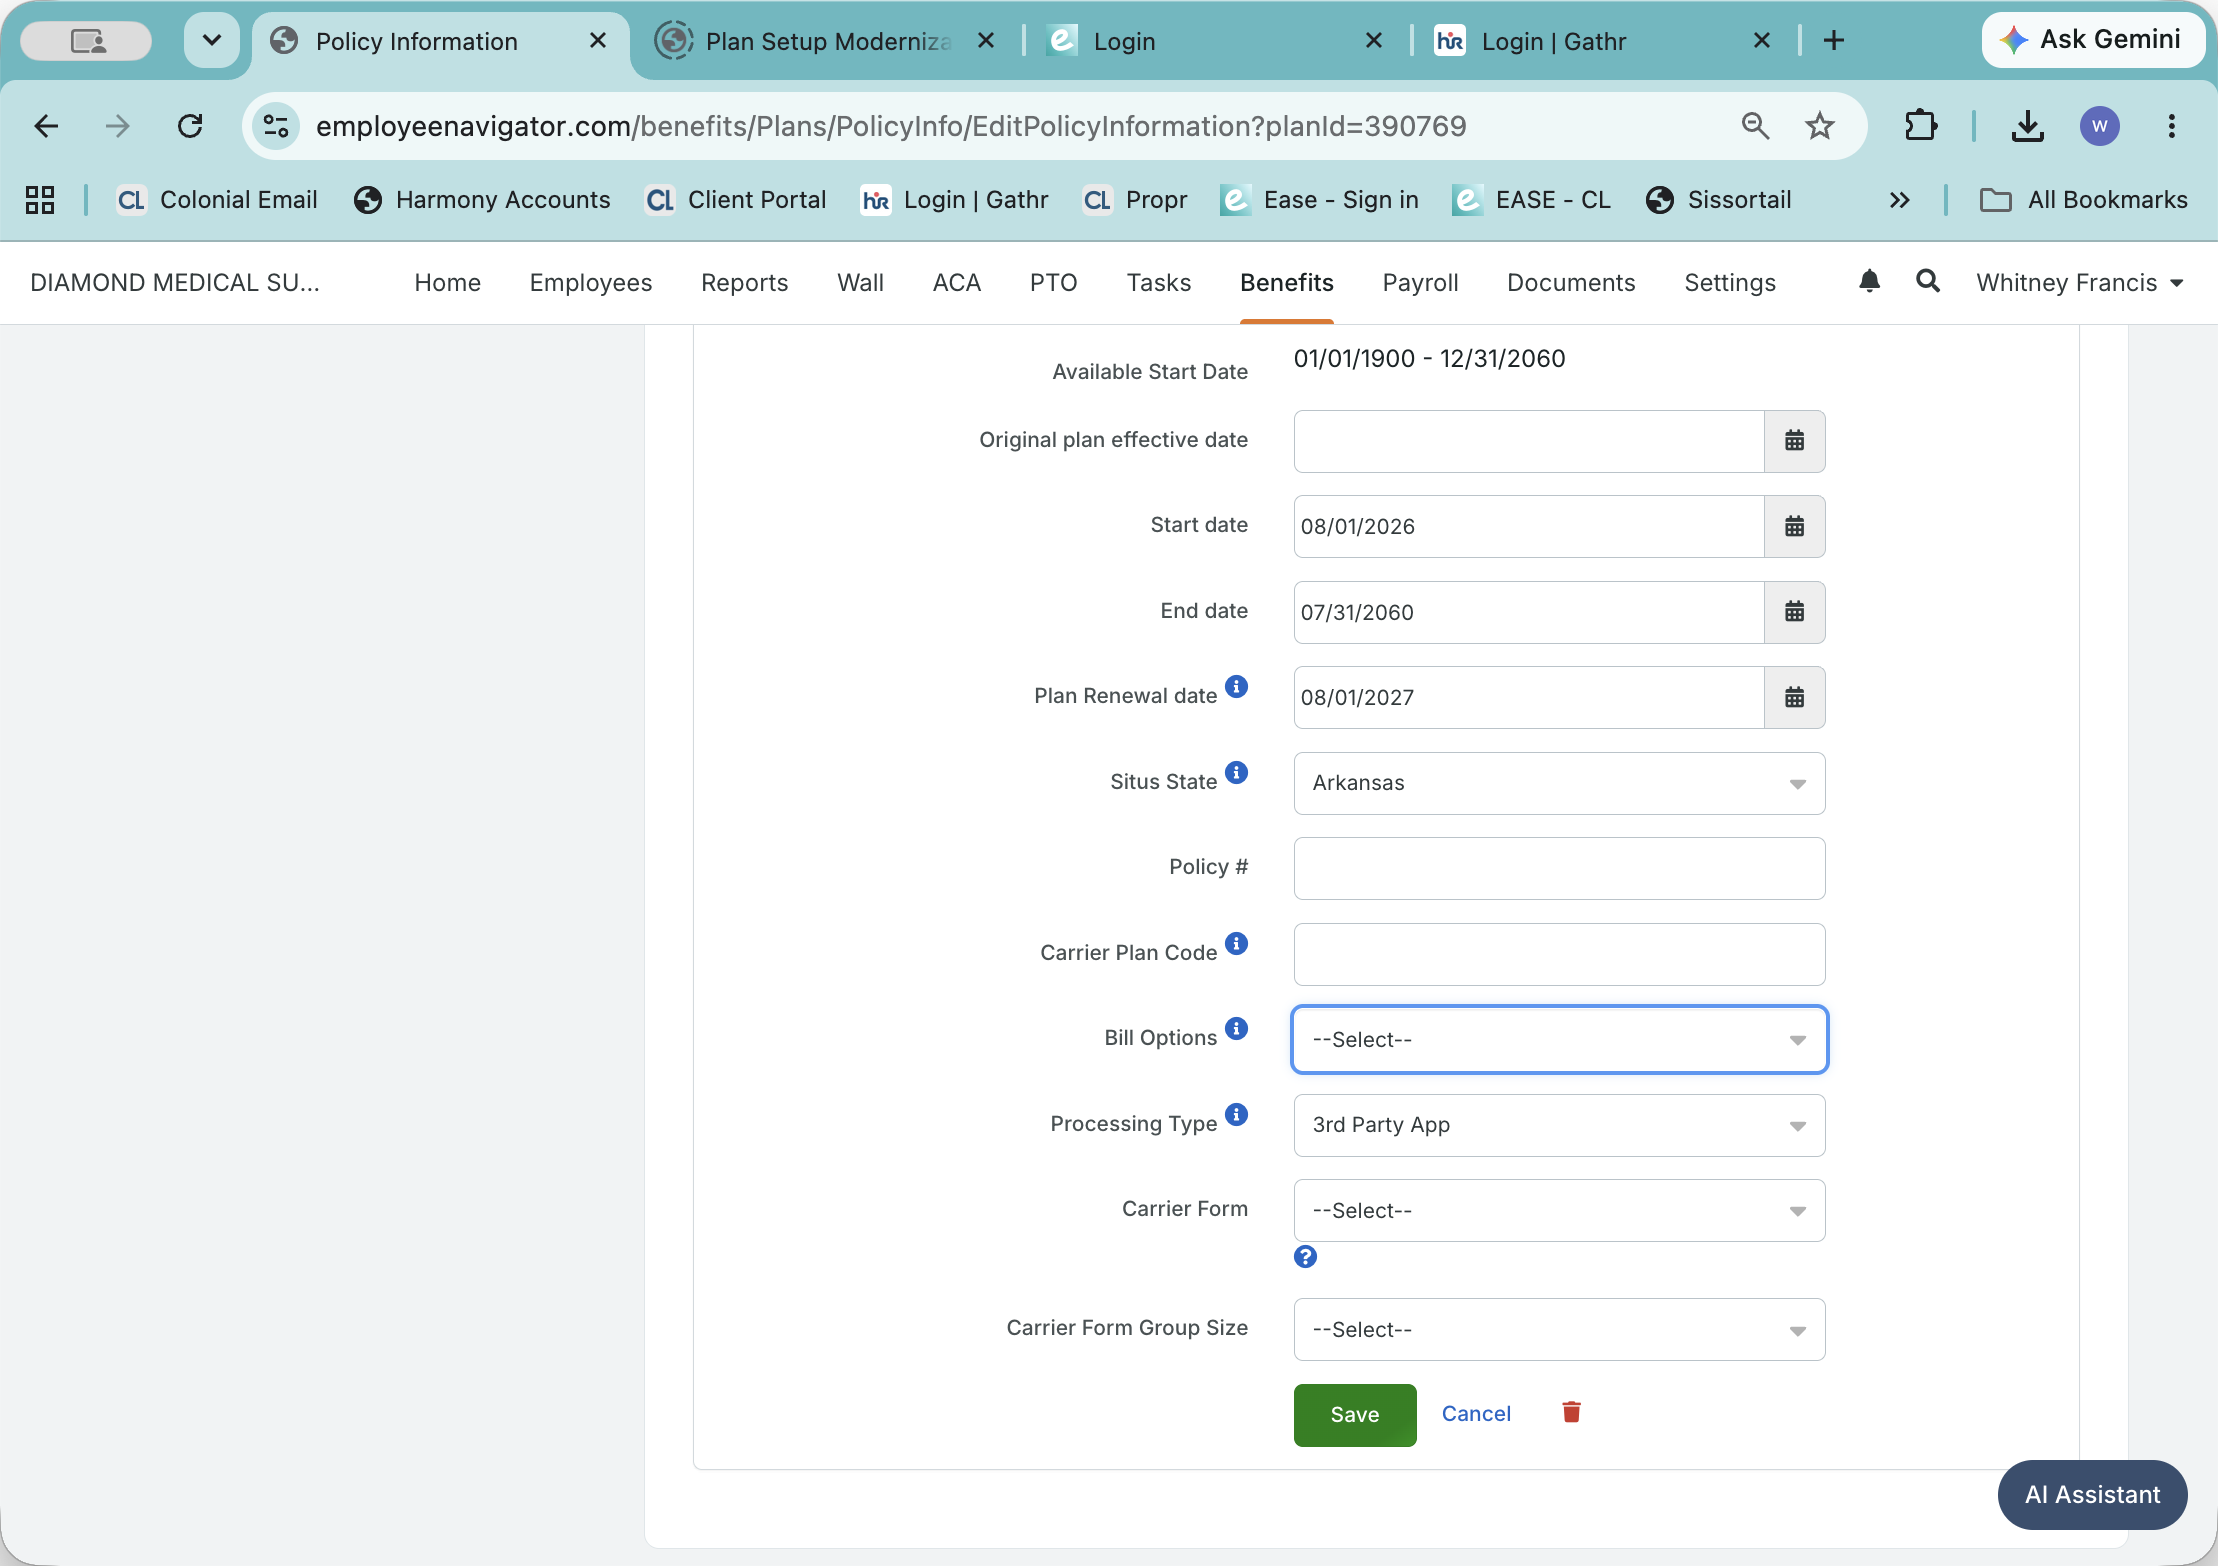
Task: Bookmark this page with the star
Action: click(x=1820, y=126)
